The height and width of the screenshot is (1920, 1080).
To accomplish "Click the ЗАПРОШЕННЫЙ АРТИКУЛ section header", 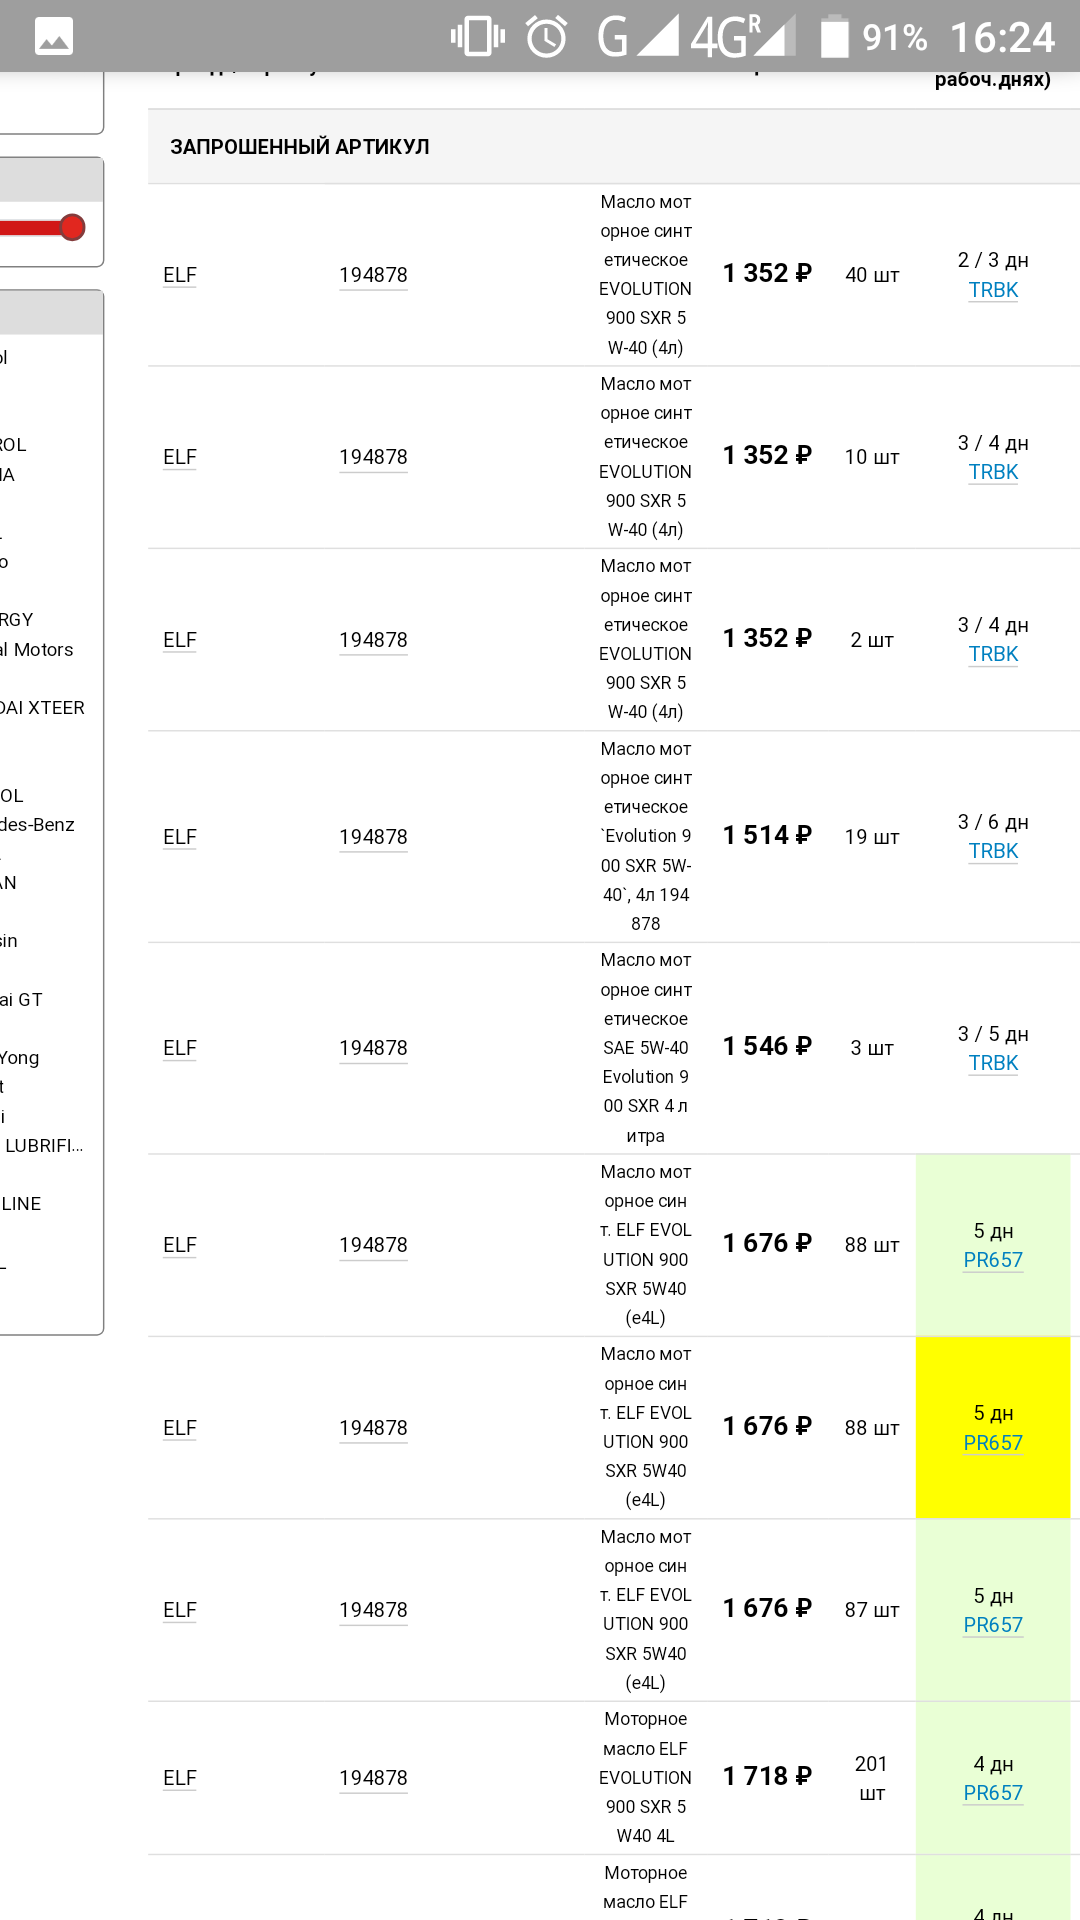I will [x=300, y=147].
